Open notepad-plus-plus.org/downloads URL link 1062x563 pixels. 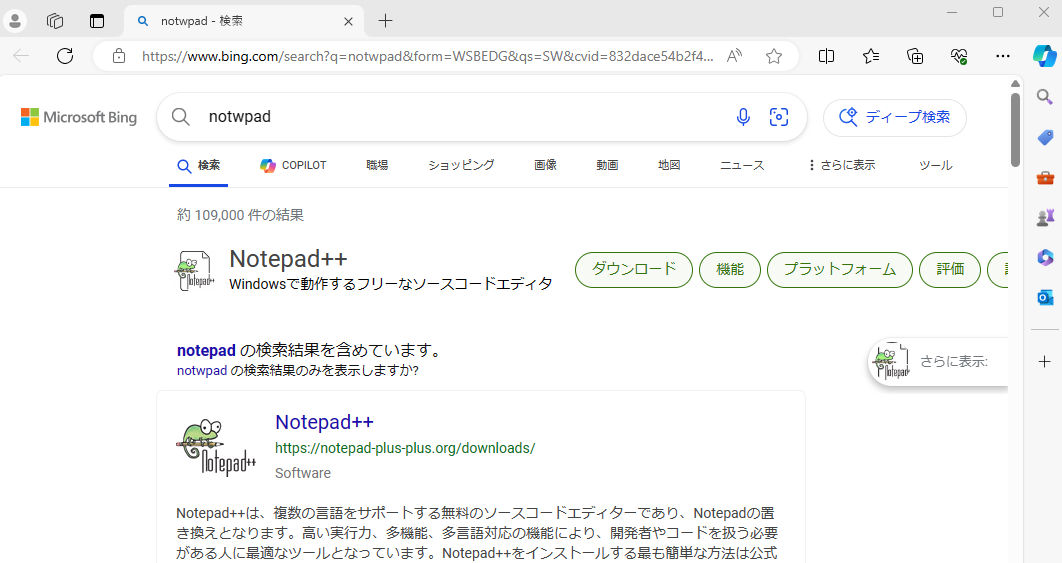pyautogui.click(x=405, y=448)
